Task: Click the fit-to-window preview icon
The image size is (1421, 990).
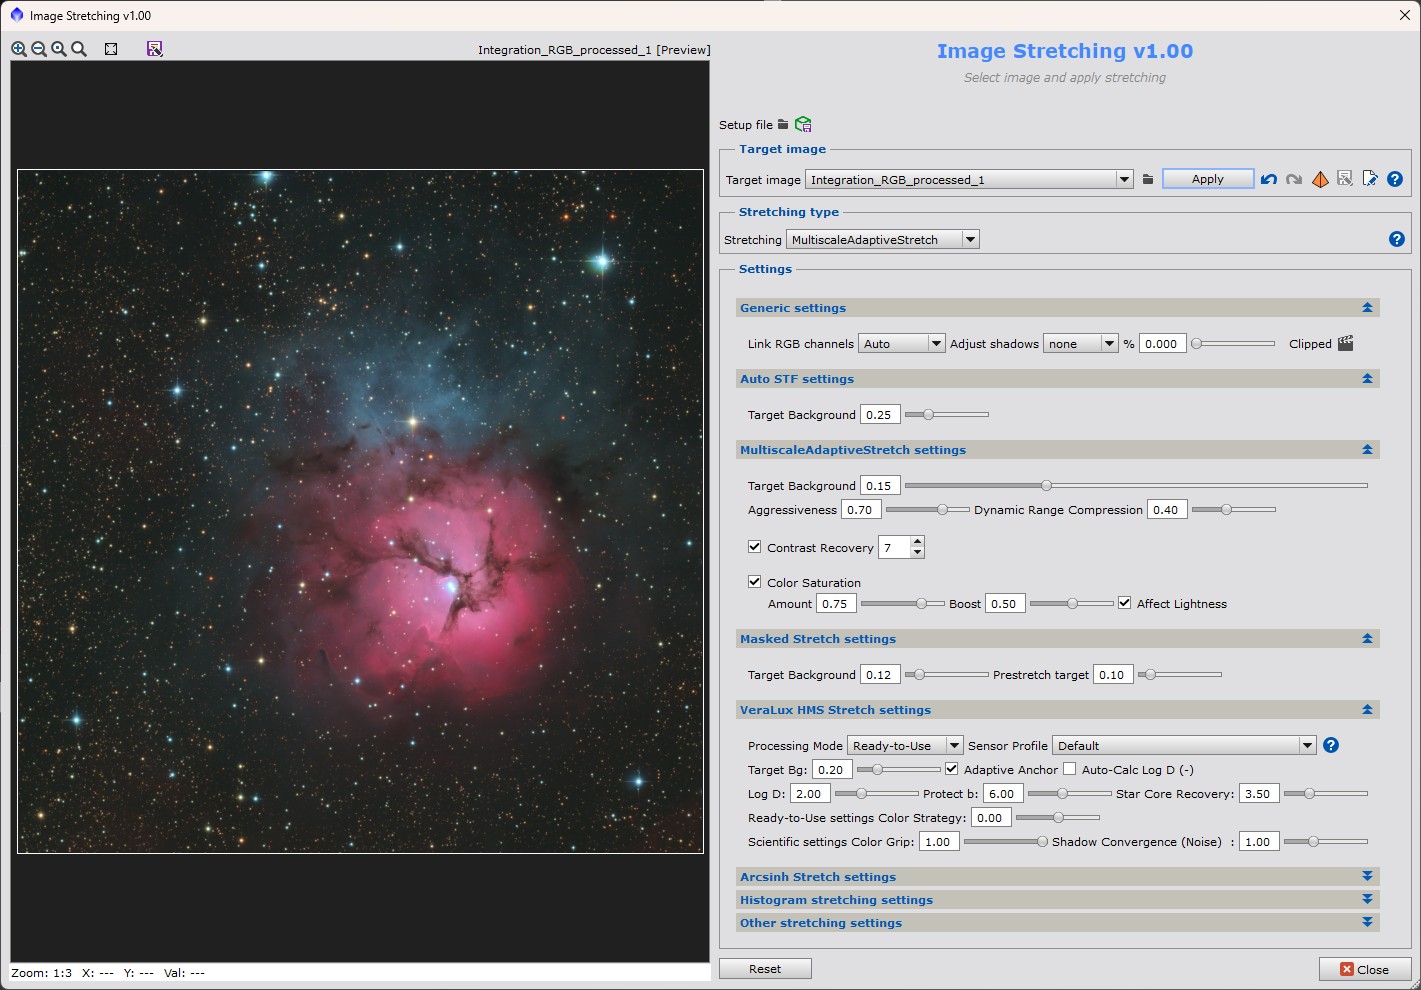Action: click(x=111, y=49)
